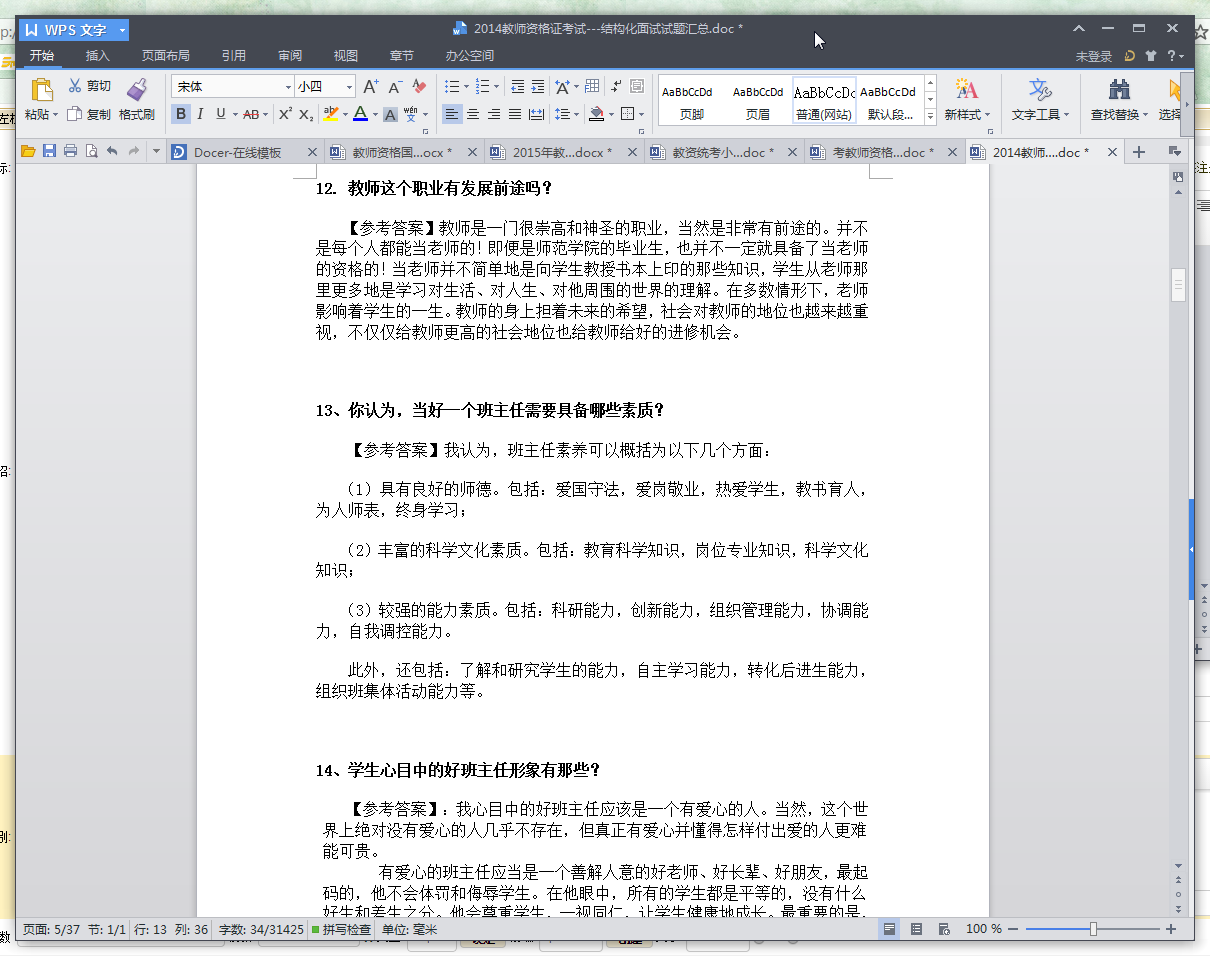Switch to web layout view icon in status bar

click(x=944, y=930)
